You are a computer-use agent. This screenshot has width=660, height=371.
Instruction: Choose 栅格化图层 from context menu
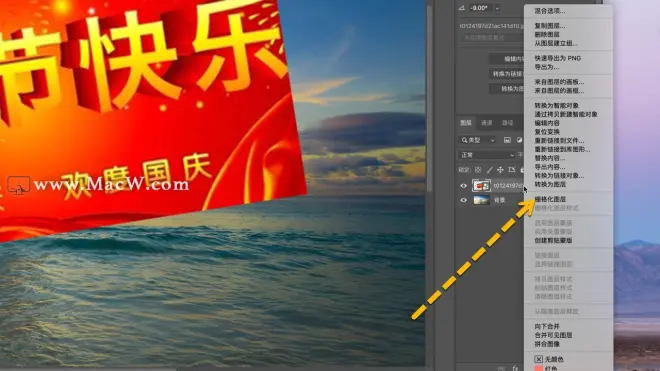click(x=550, y=199)
